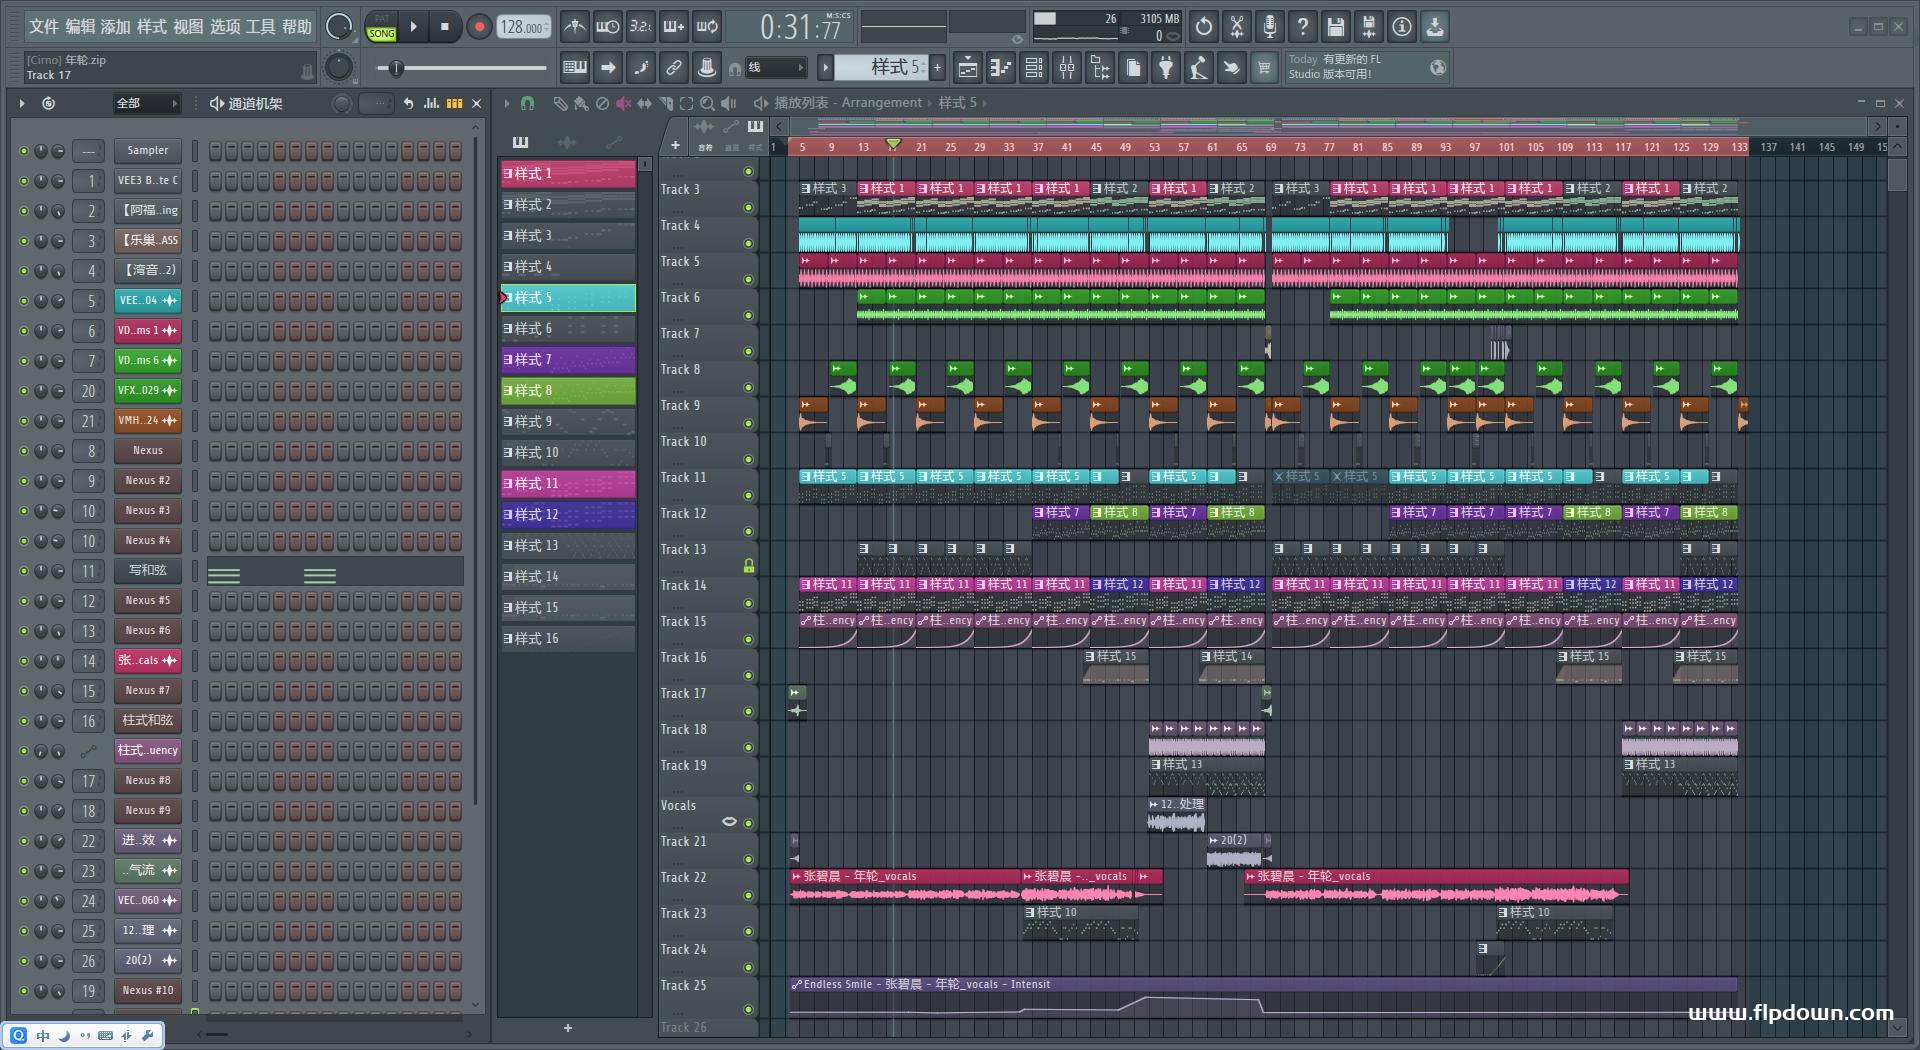Open the 全部 channel filter dropdown

145,103
